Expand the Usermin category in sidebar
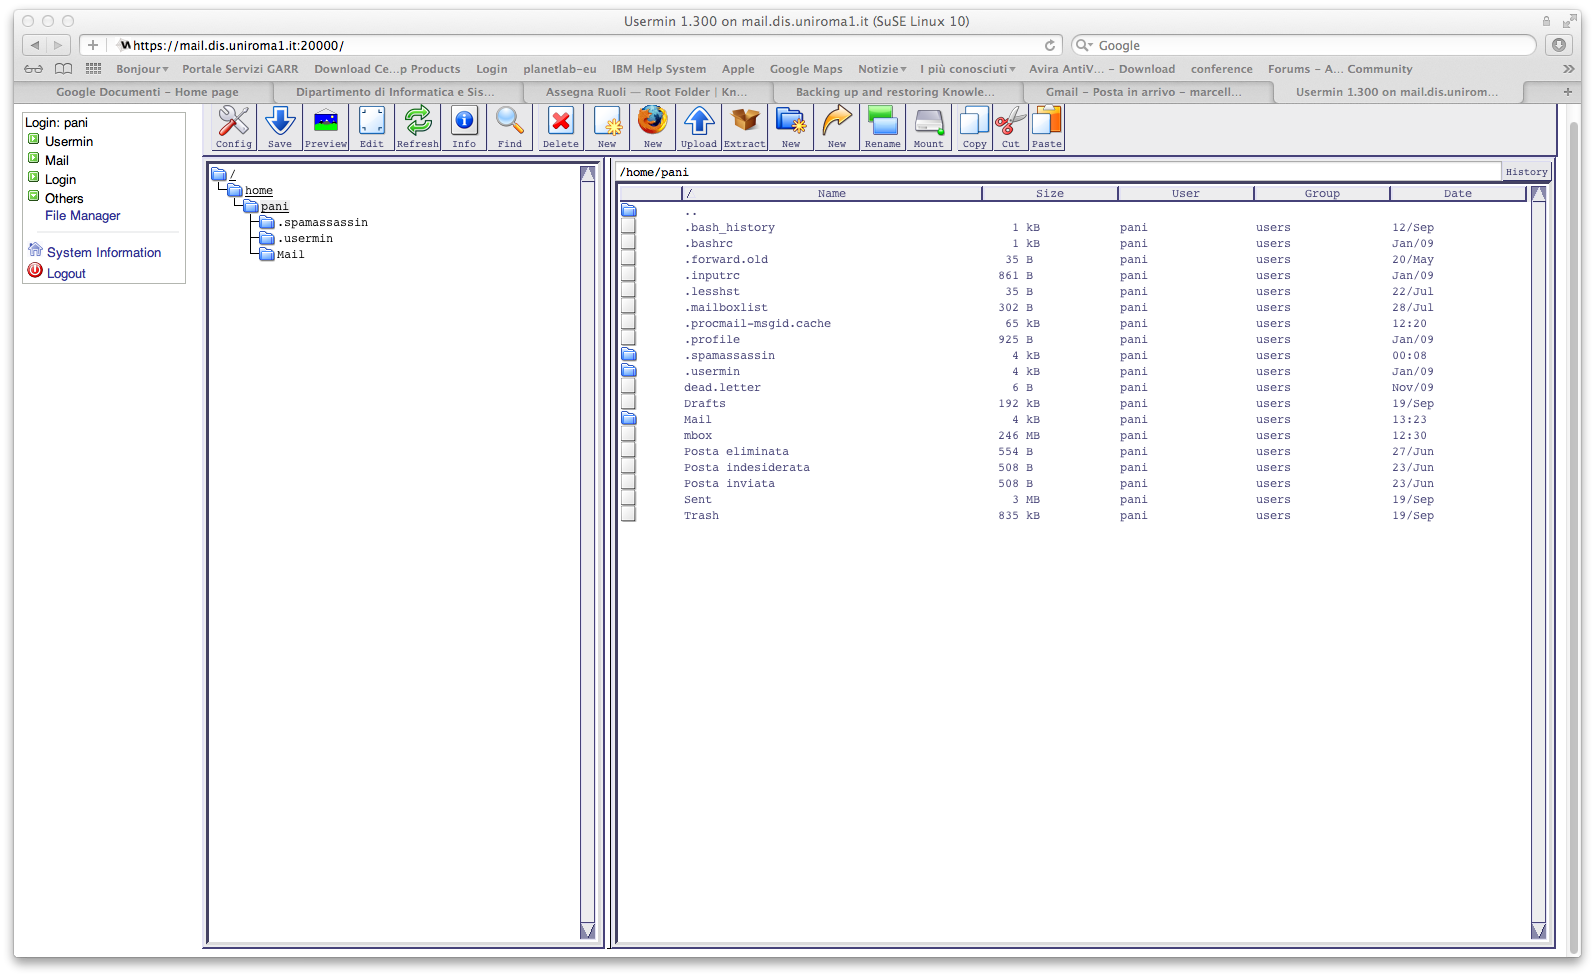 pos(34,141)
